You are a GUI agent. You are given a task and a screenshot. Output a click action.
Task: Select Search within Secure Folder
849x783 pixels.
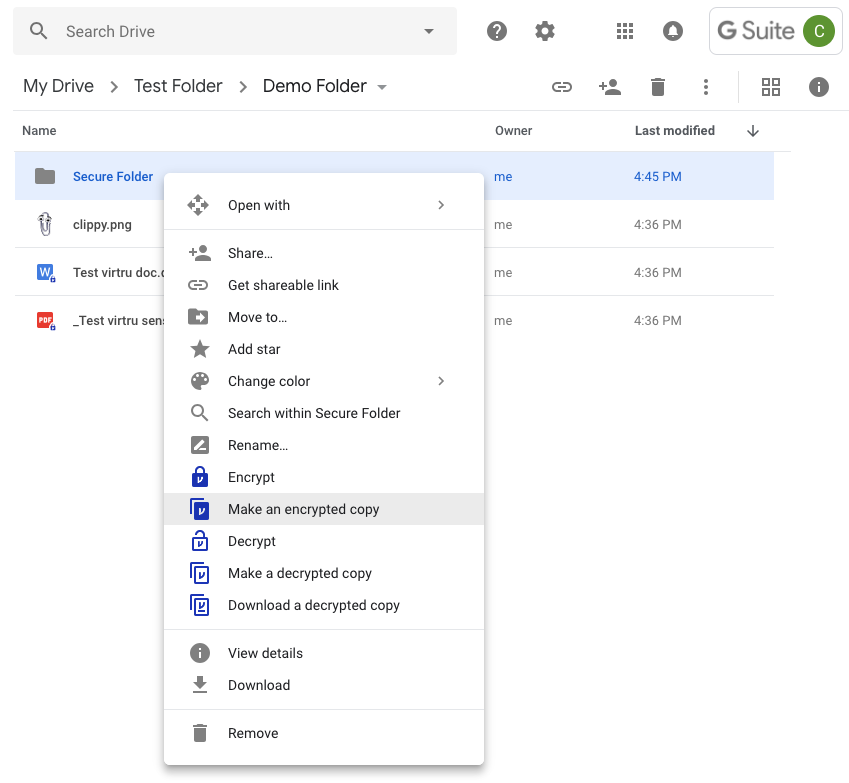pyautogui.click(x=324, y=413)
